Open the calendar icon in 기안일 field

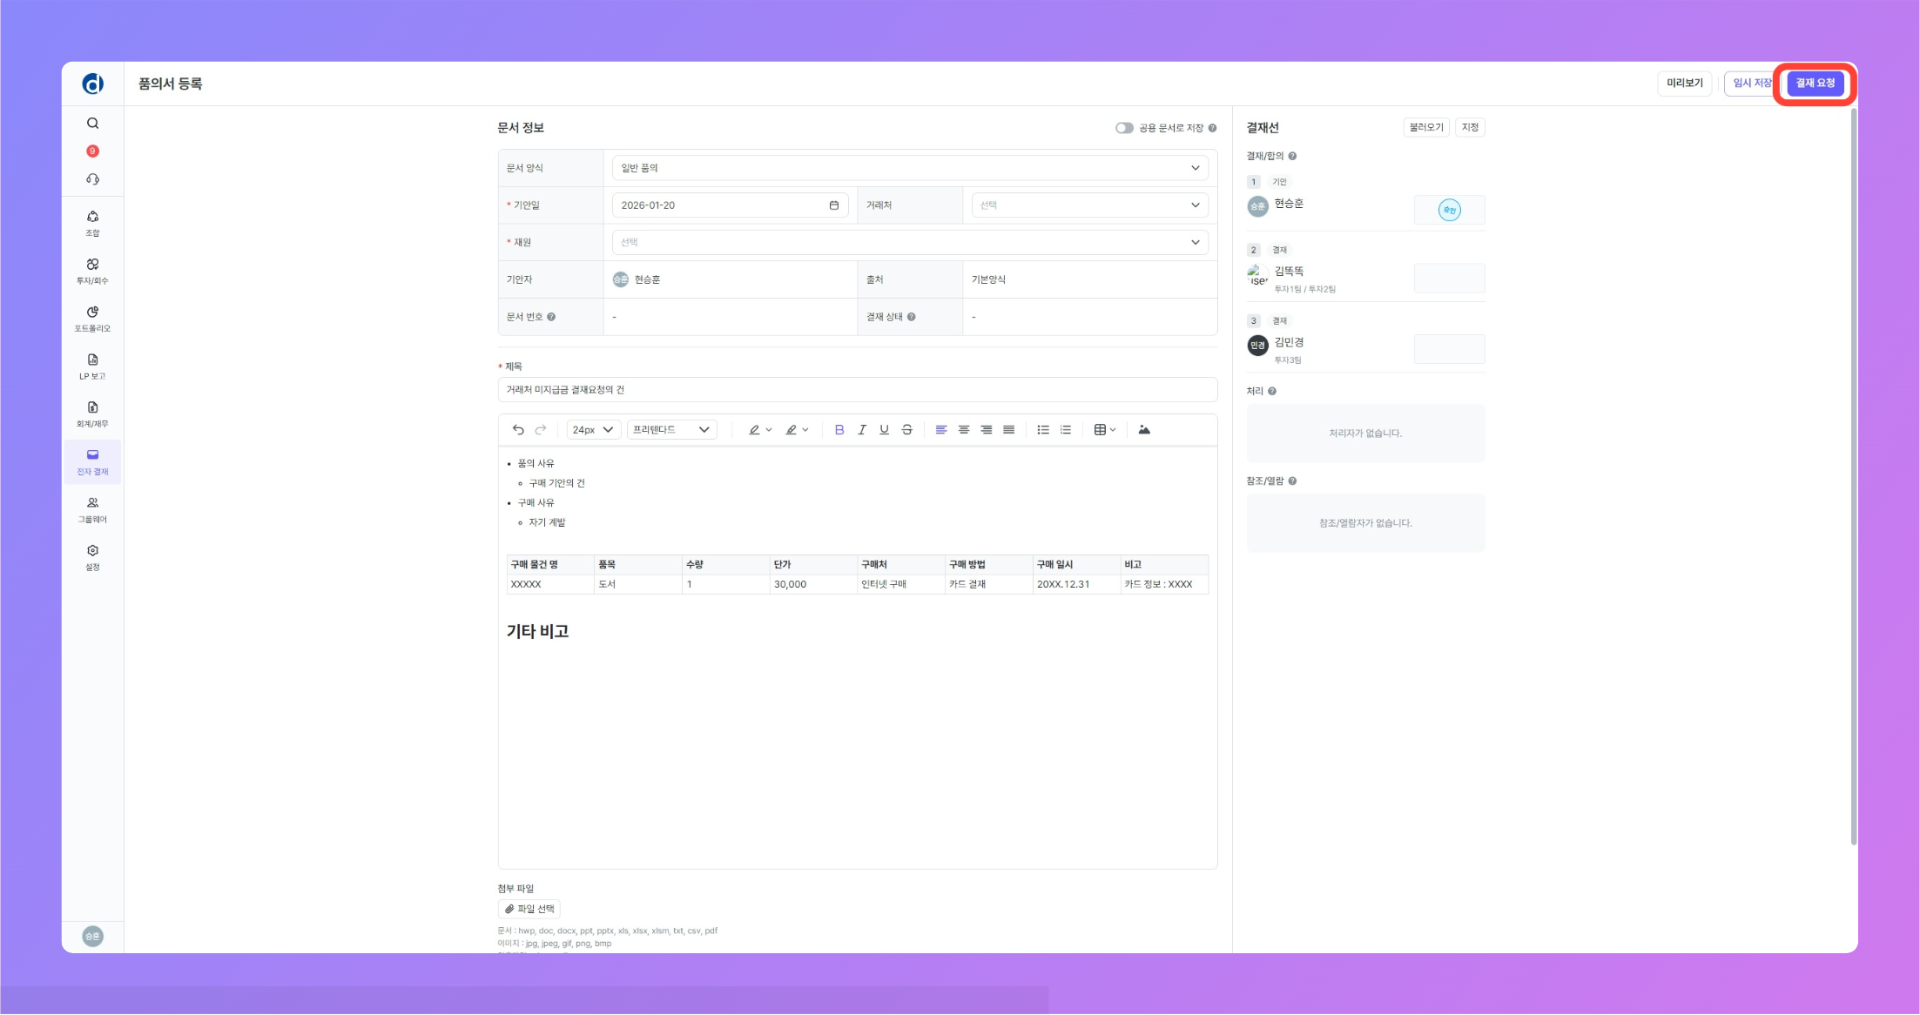(834, 205)
